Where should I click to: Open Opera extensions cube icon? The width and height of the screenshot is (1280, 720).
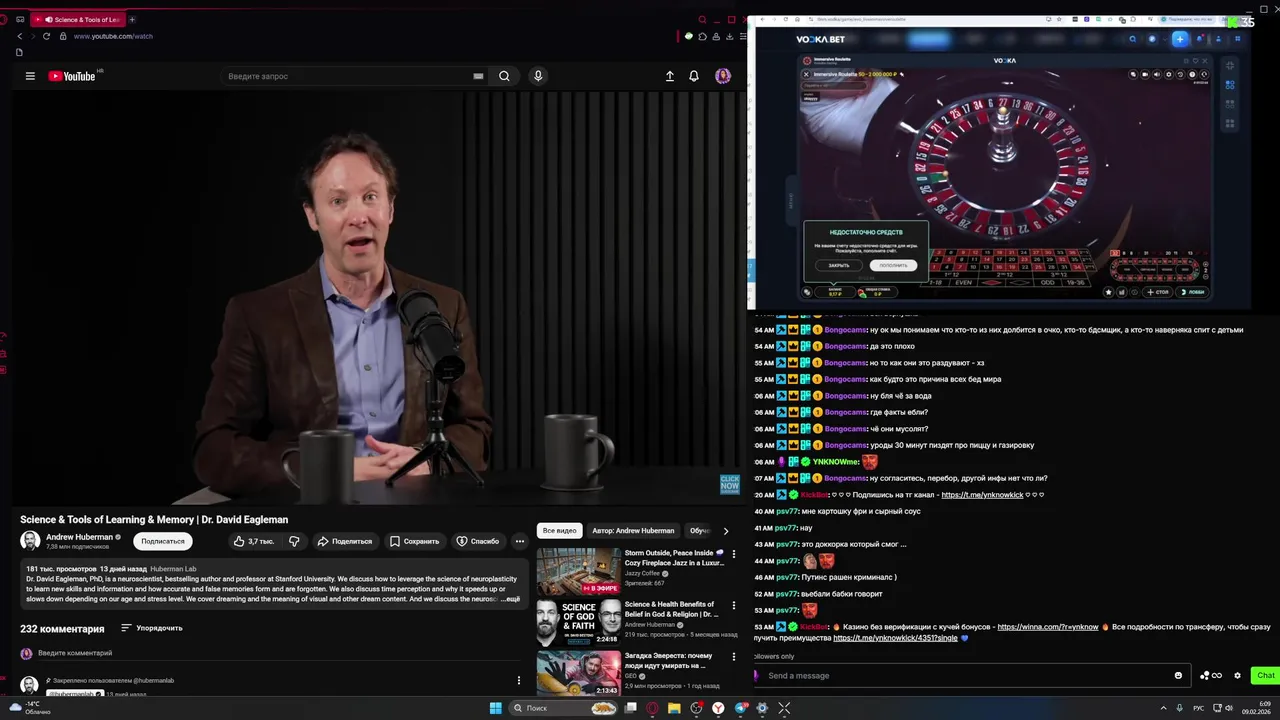pyautogui.click(x=702, y=36)
